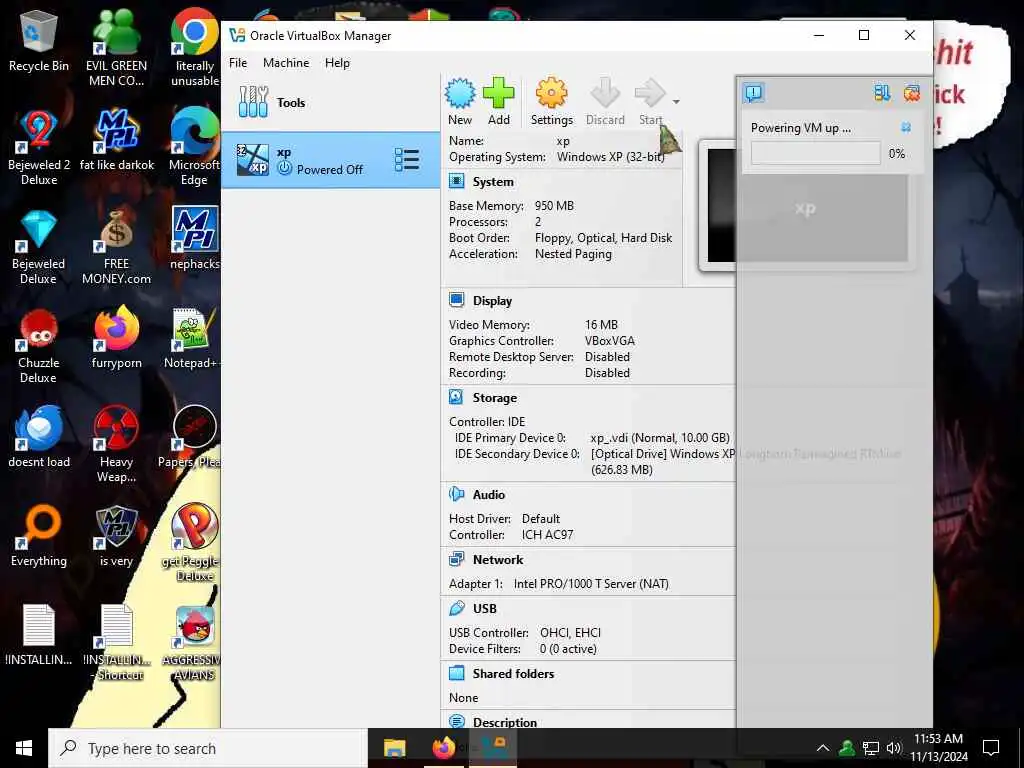
Task: Click the Network adapter icon
Action: click(456, 559)
